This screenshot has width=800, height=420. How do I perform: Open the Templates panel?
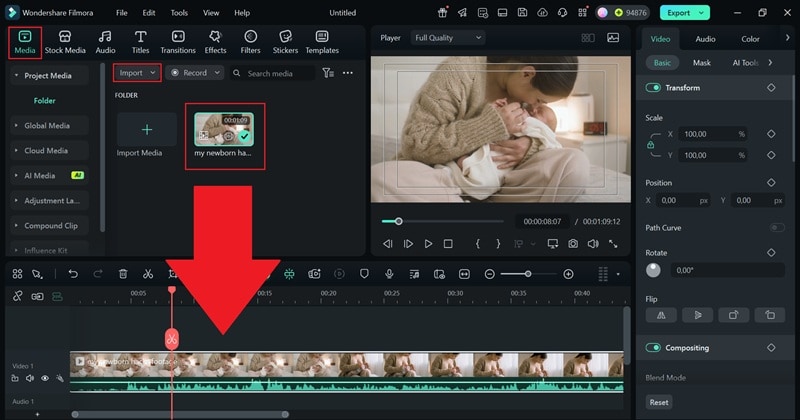coord(322,42)
